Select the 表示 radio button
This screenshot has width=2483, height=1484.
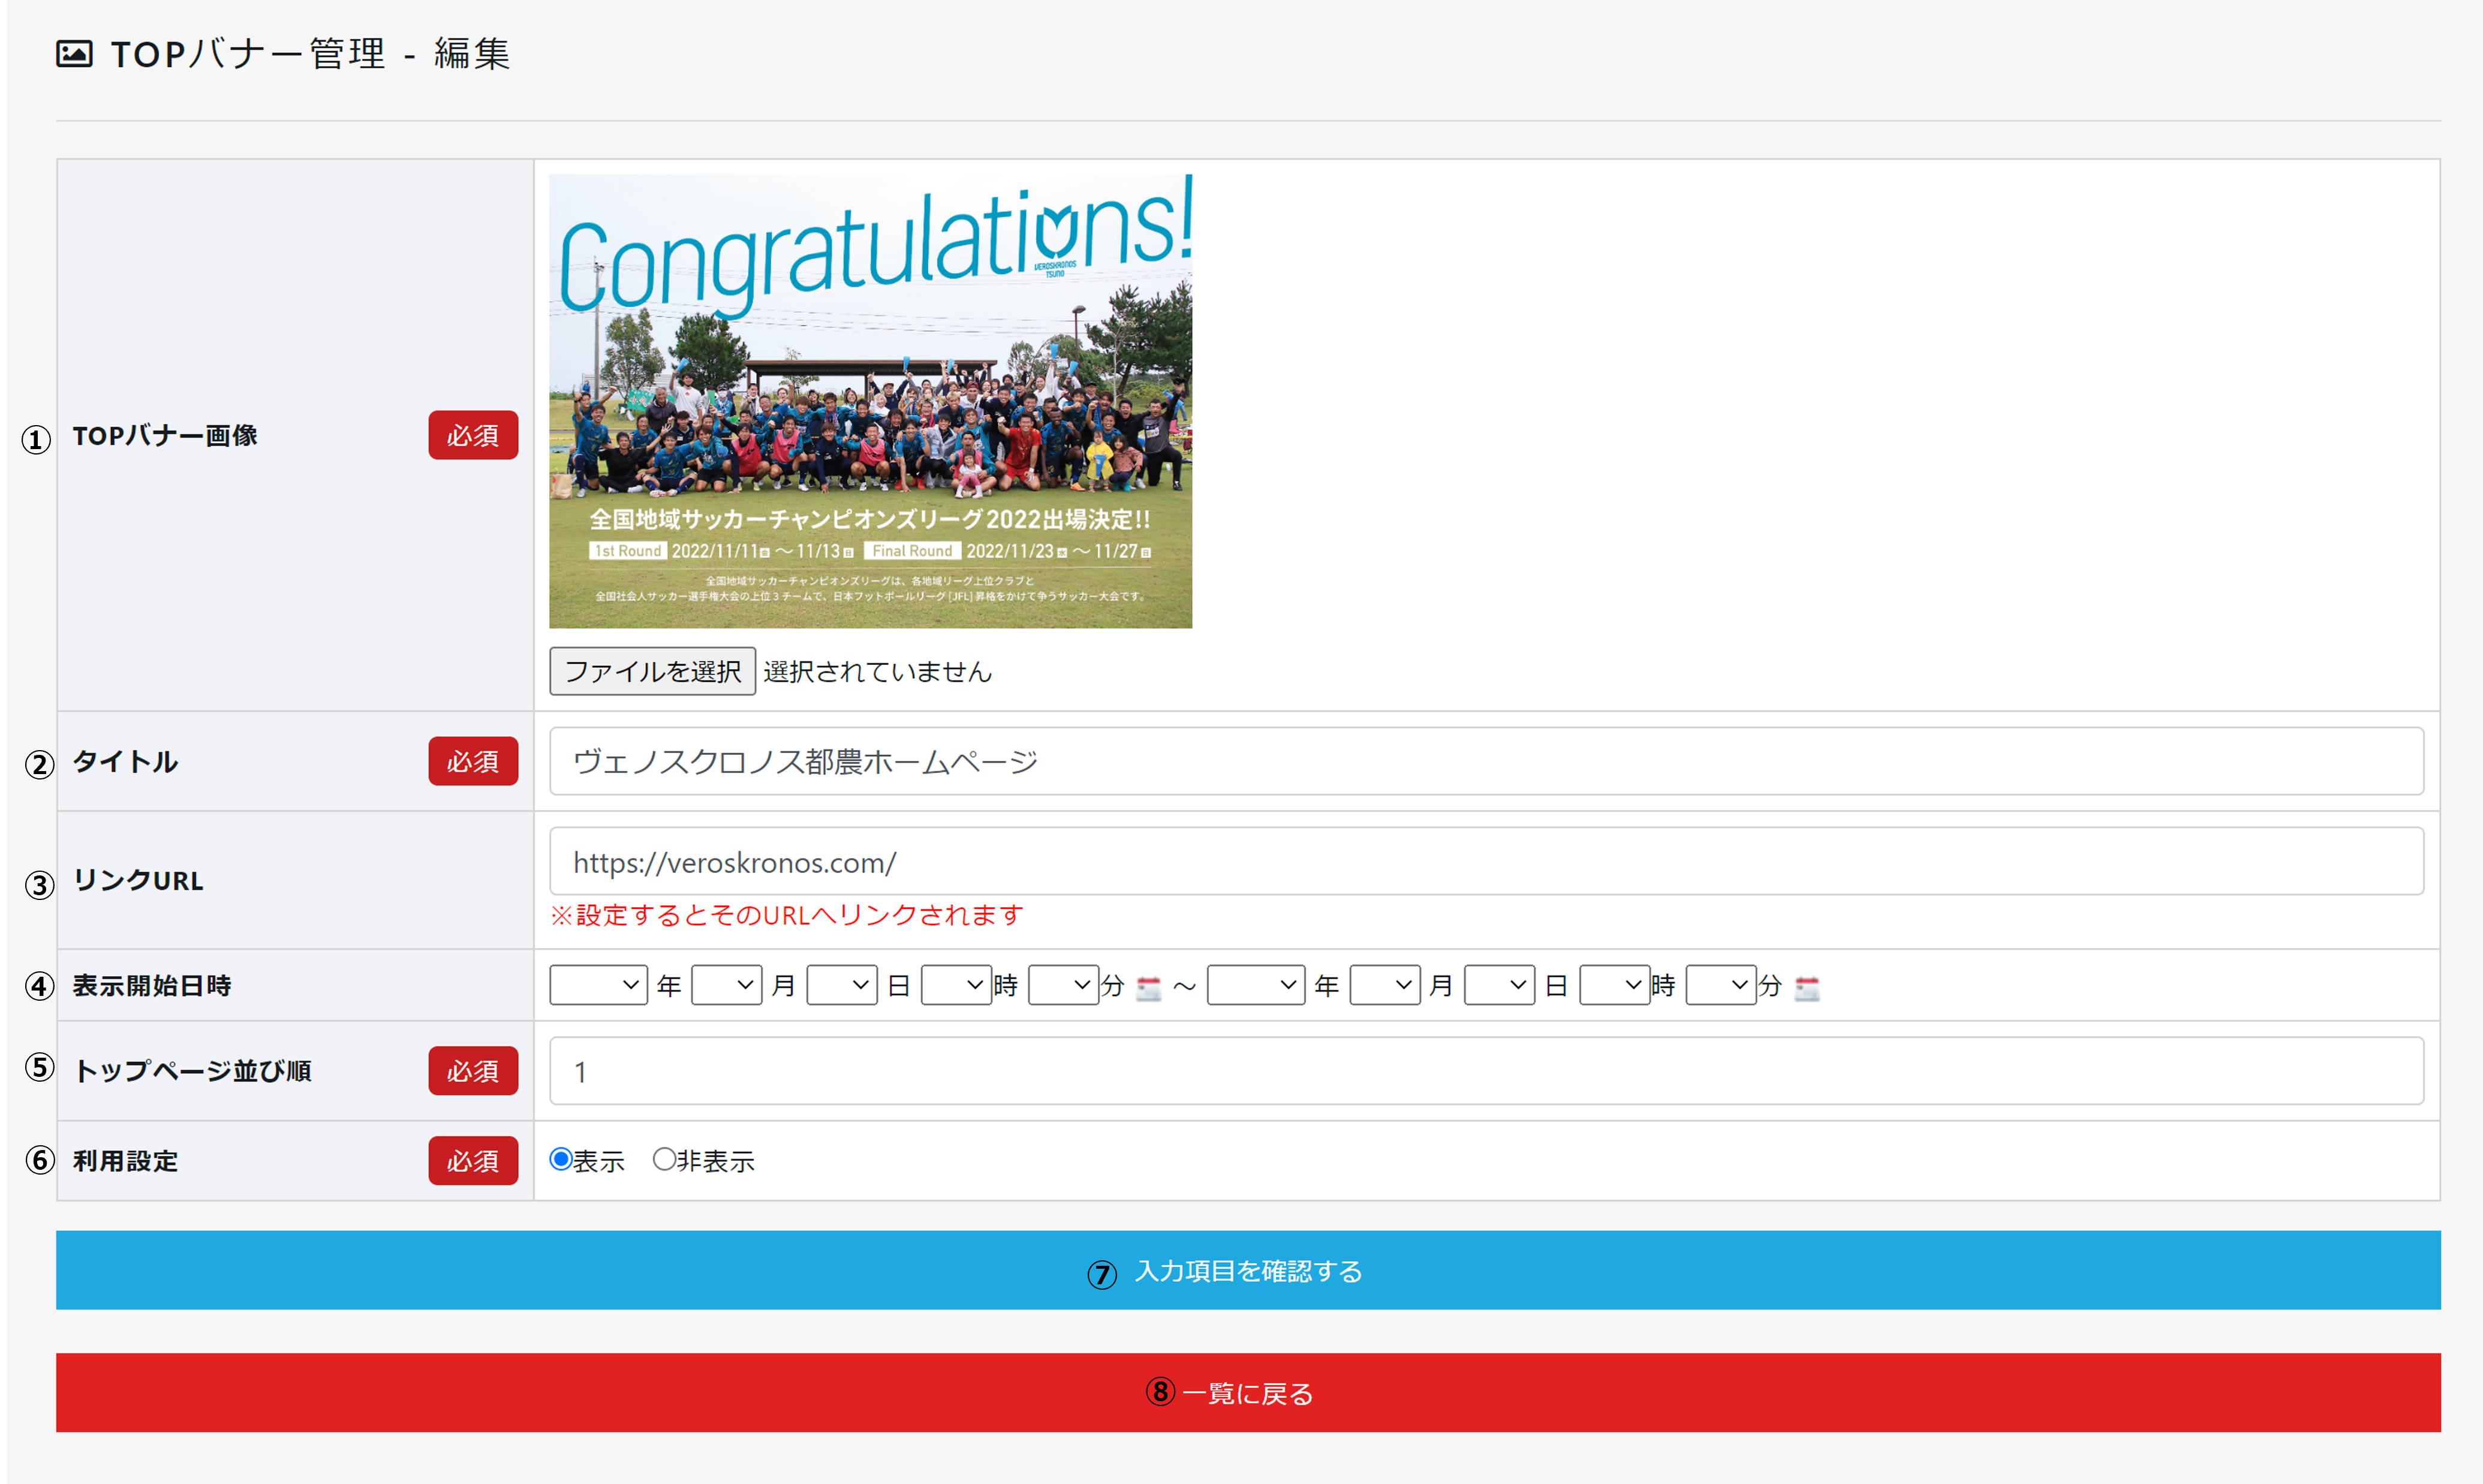tap(561, 1159)
